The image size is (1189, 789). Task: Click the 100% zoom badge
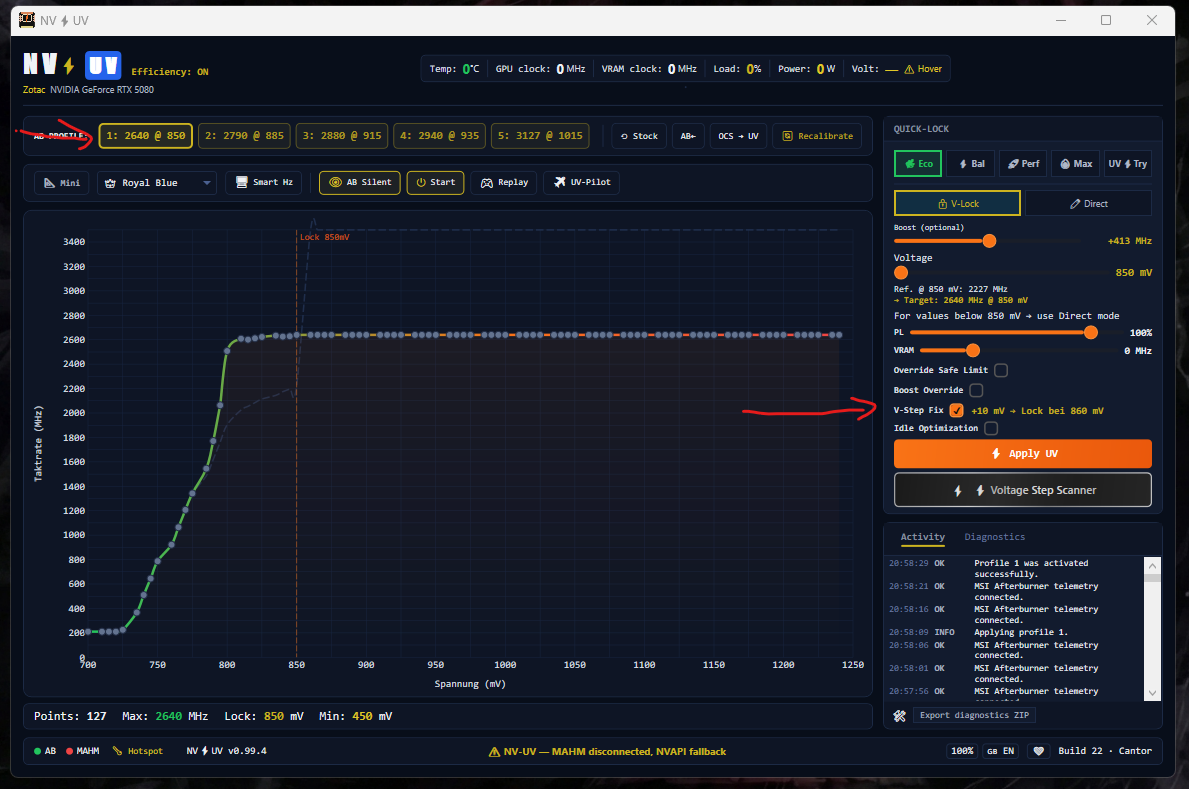[962, 751]
